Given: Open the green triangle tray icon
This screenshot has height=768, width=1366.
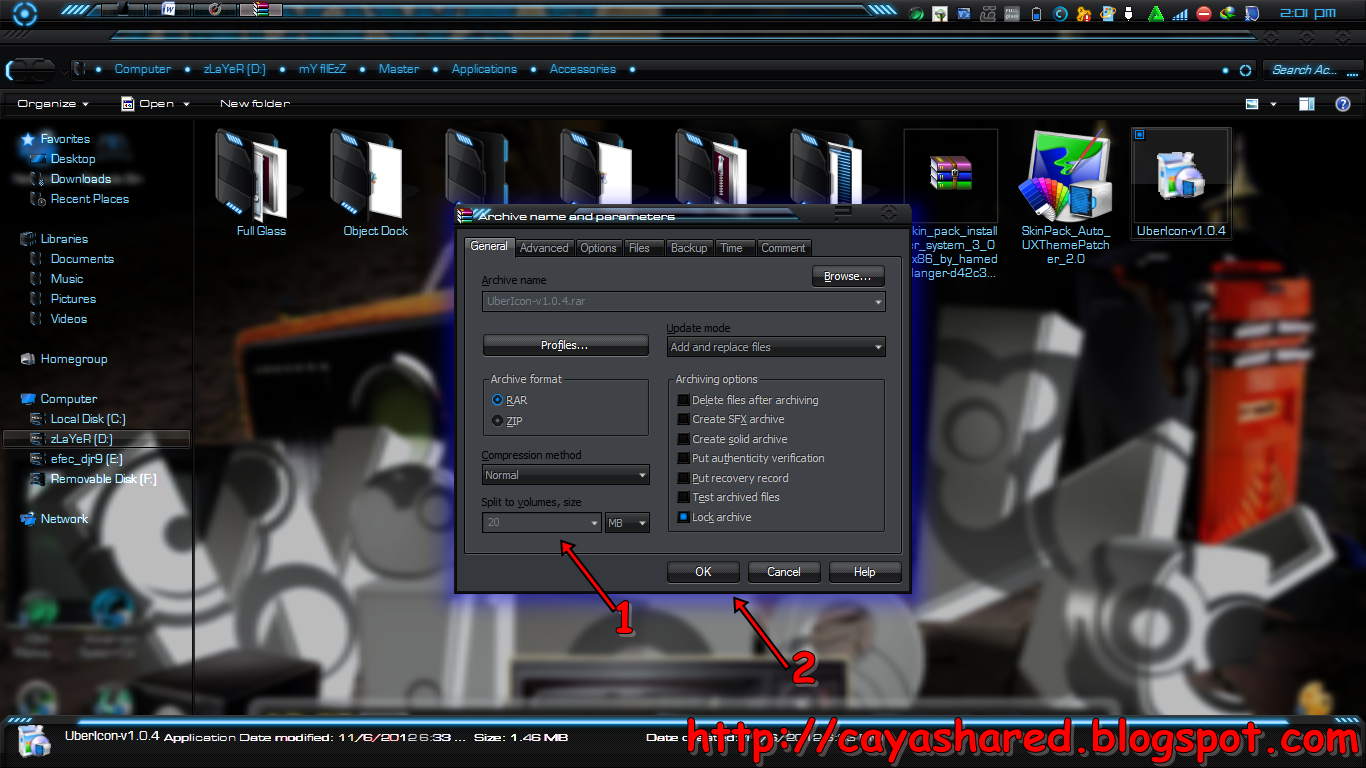Looking at the screenshot, I should pos(1156,14).
